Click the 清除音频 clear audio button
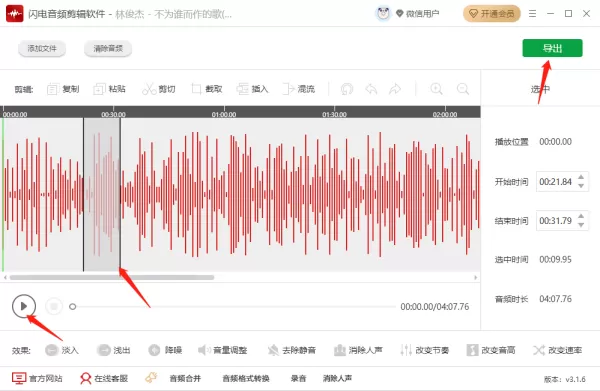The height and width of the screenshot is (391, 600). coord(108,49)
